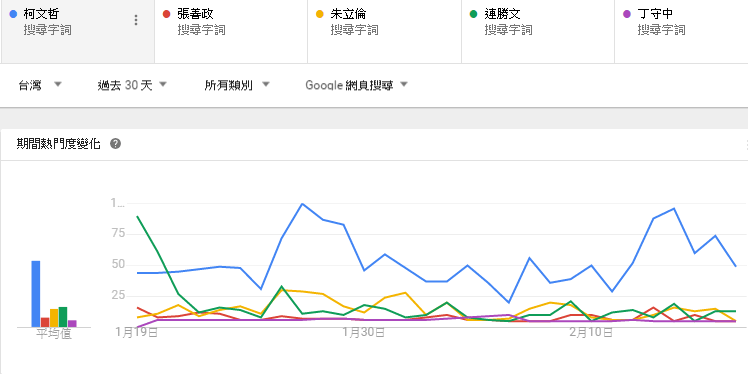Click the blue dot next to 柯文哲
This screenshot has height=374, width=748.
coord(13,14)
